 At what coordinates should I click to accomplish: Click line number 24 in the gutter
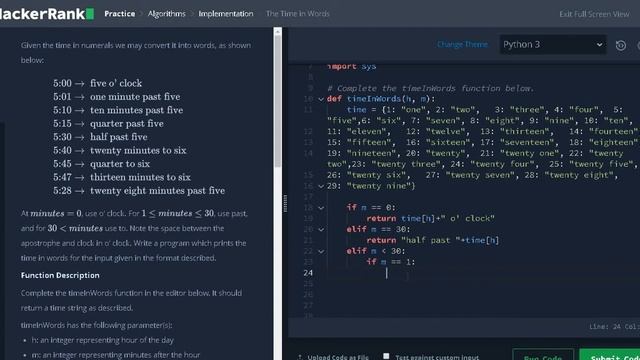tap(308, 273)
